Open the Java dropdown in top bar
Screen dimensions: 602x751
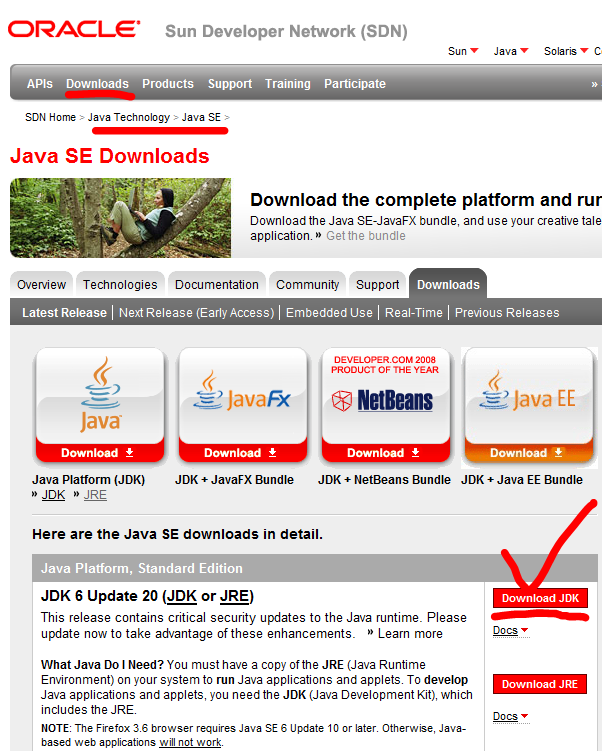[511, 51]
